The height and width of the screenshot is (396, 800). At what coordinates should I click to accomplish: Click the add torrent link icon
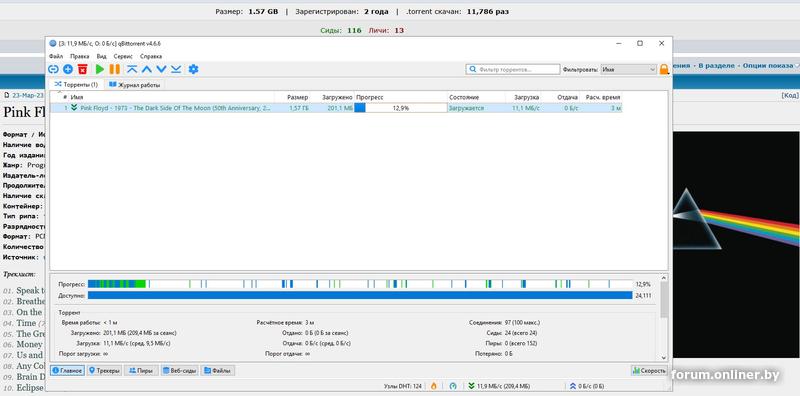coord(53,69)
